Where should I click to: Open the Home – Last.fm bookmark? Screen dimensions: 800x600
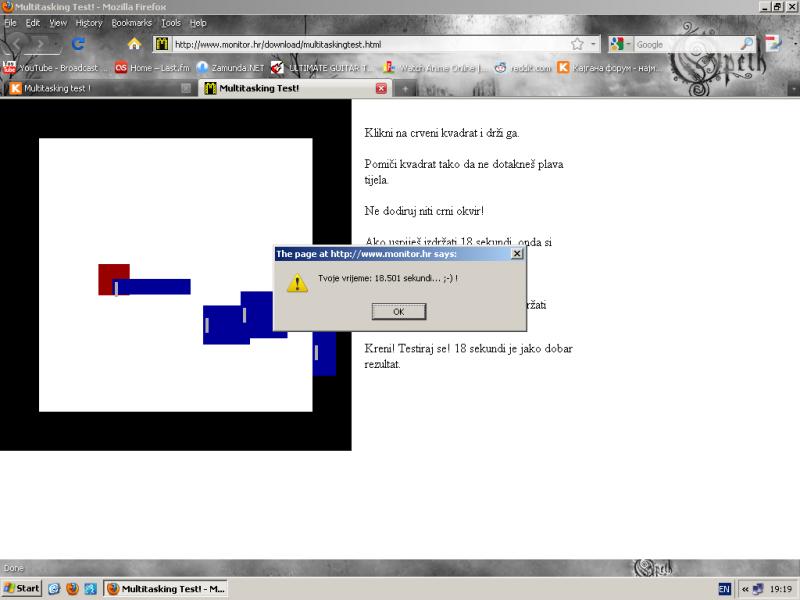(151, 68)
